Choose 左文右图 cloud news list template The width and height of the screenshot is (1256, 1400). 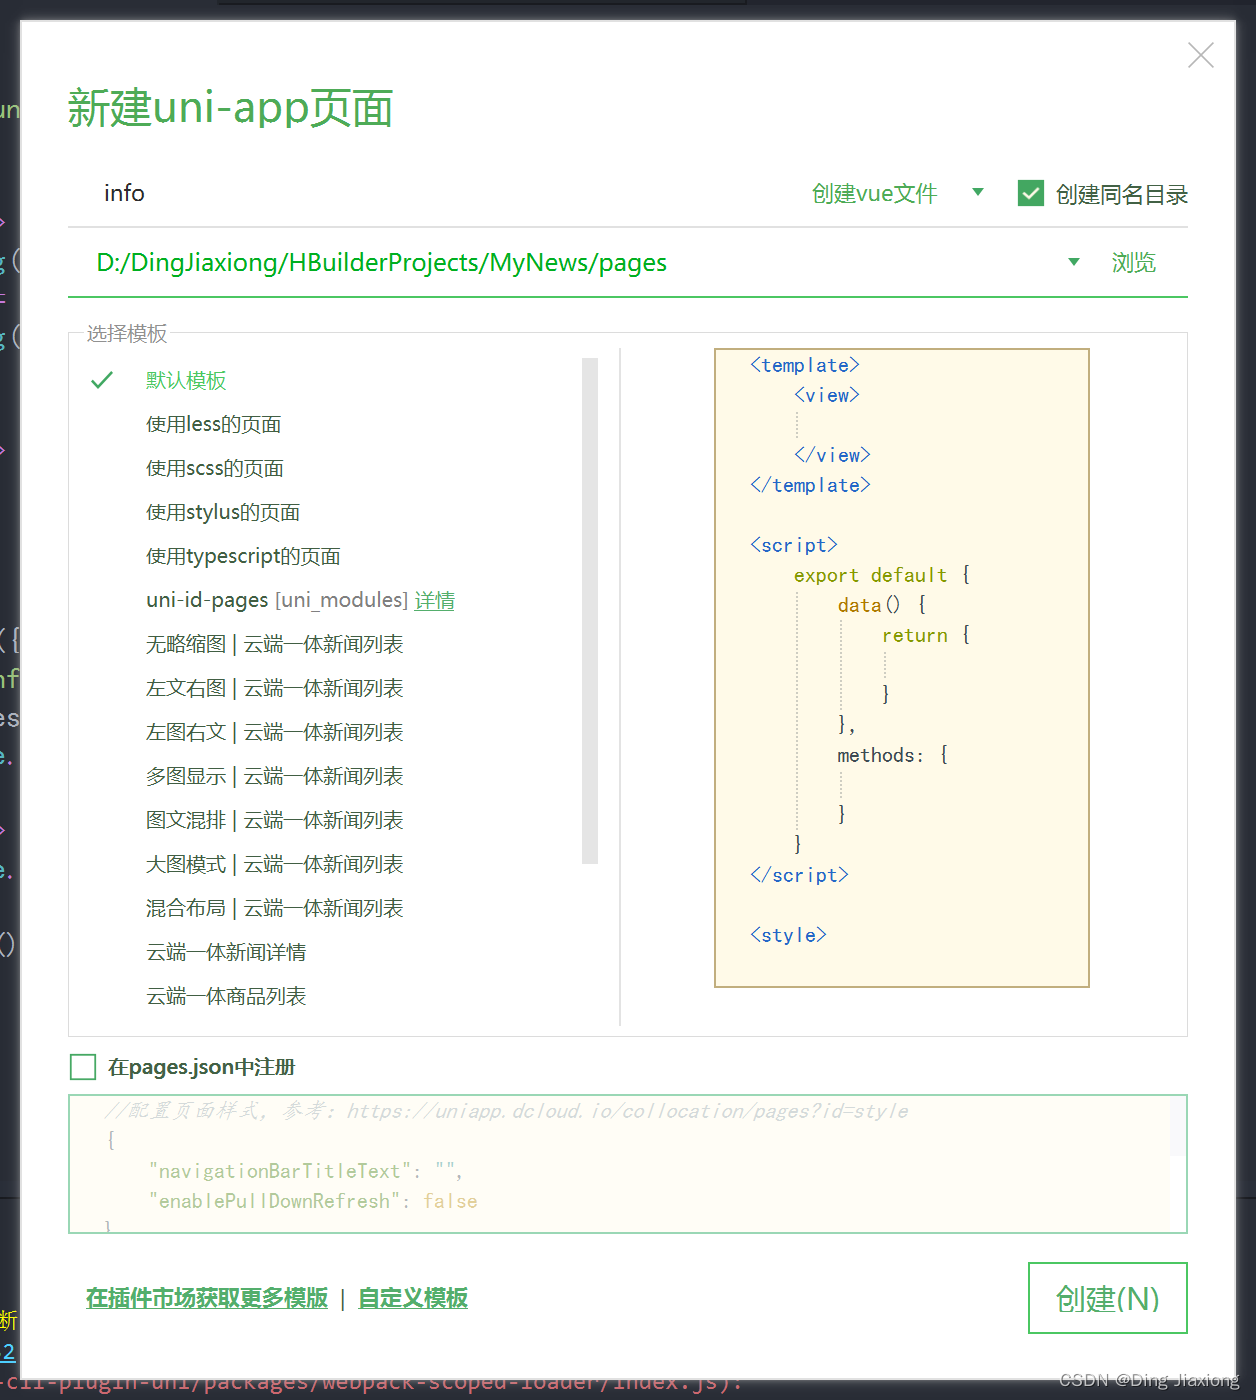[274, 688]
